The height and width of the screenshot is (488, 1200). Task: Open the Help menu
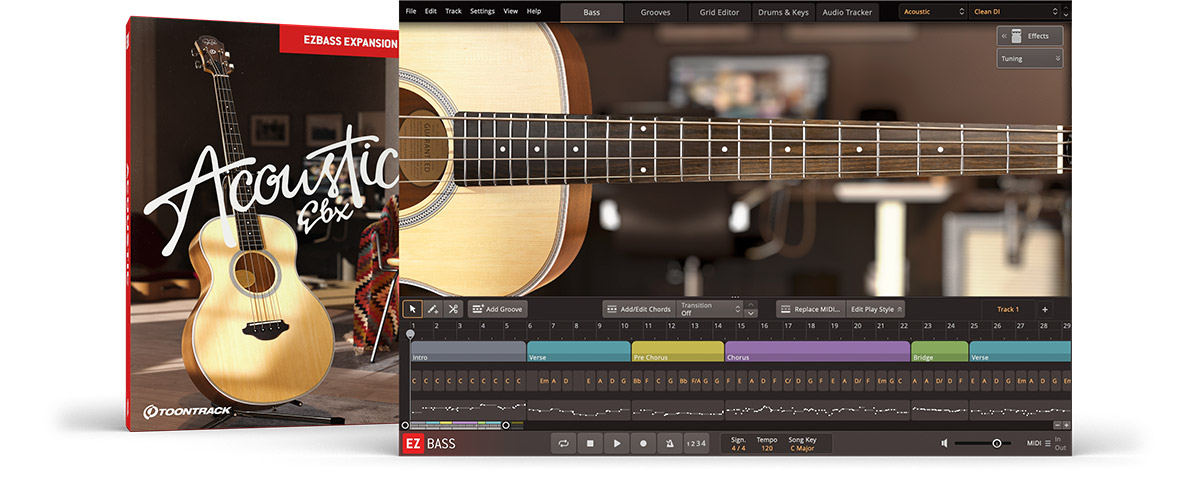[x=534, y=11]
